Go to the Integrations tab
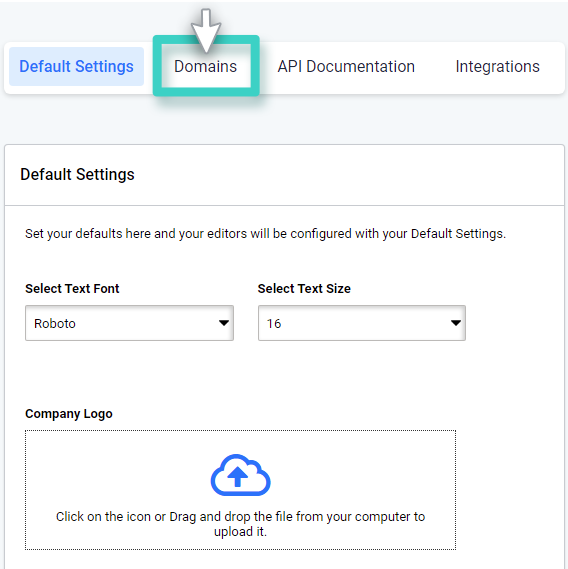Image resolution: width=568 pixels, height=569 pixels. 497,66
